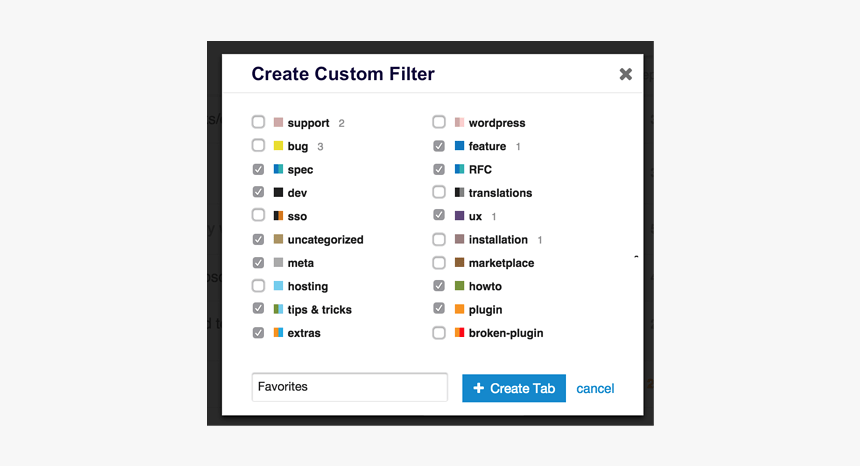Check the sso category checkbox
This screenshot has width=860, height=466.
[x=258, y=215]
